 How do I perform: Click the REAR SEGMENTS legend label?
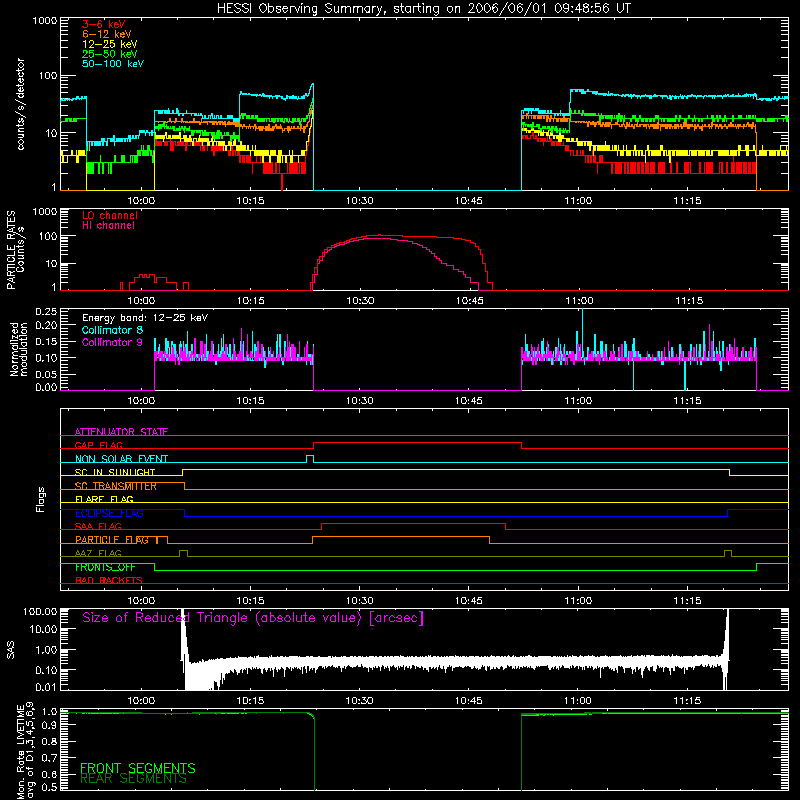[x=134, y=779]
